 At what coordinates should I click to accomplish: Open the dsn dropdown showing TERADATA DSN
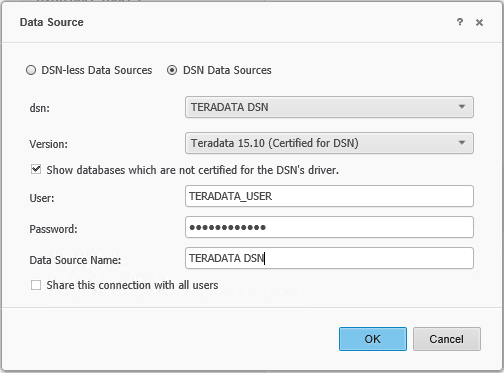click(329, 107)
